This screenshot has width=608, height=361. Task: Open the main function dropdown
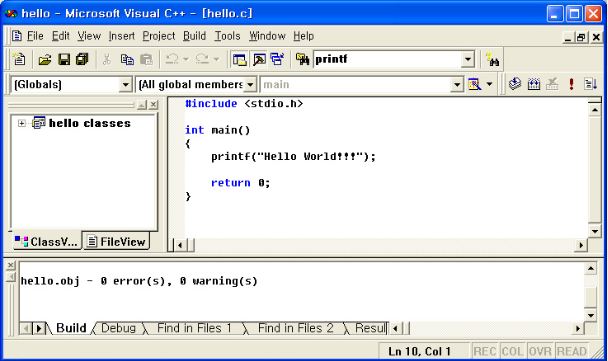[x=457, y=85]
